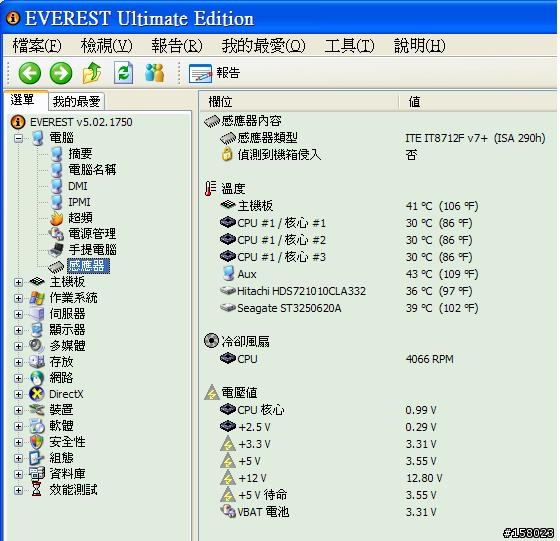Click the flame icon beside 超頻
560x541 pixels.
[56, 218]
